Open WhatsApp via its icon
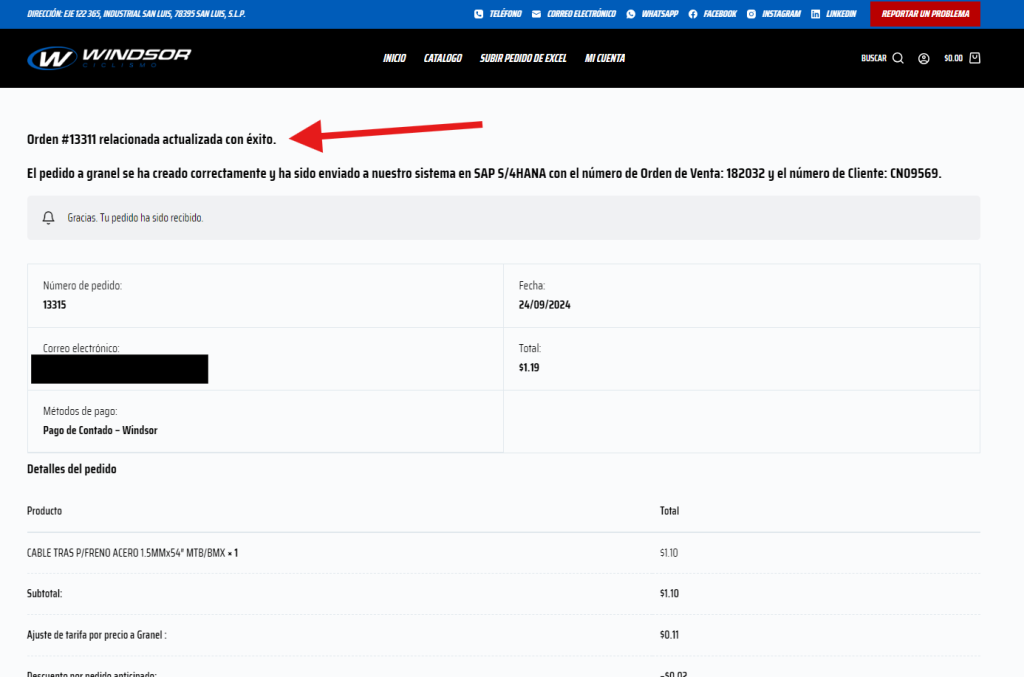1024x677 pixels. point(630,14)
